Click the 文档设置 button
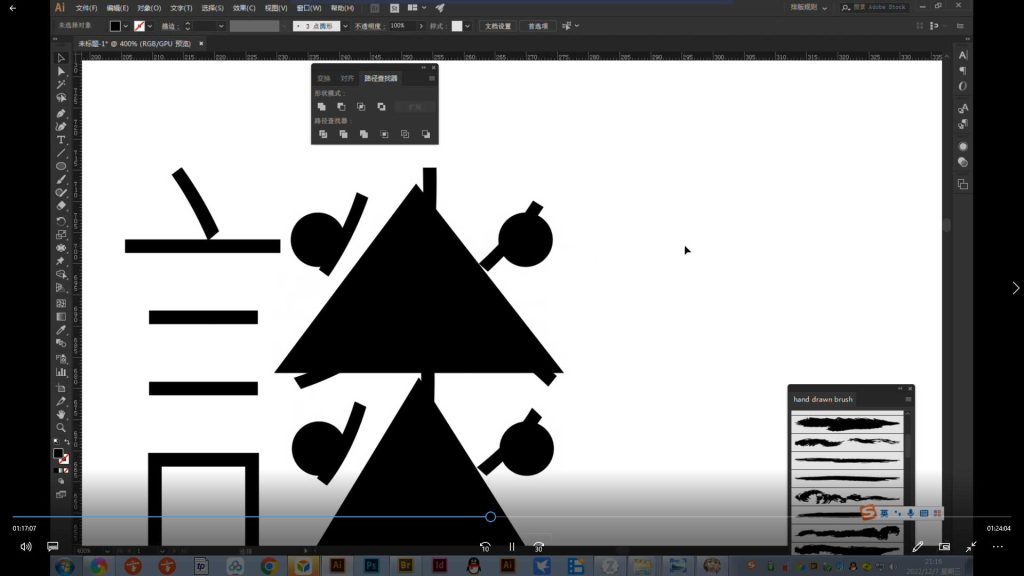Viewport: 1024px width, 576px height. (497, 26)
